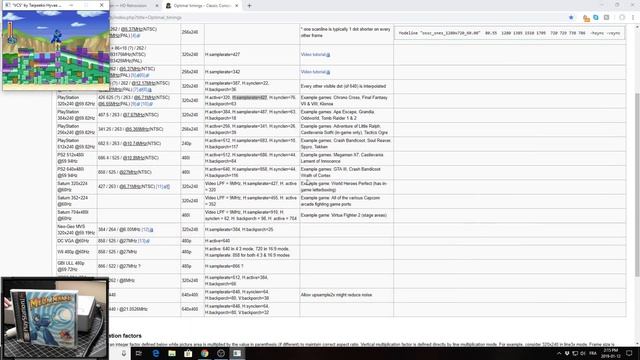640x360 pixels.
Task: Click the 'GBI ULL 480p' cell
Action: click(x=76, y=266)
